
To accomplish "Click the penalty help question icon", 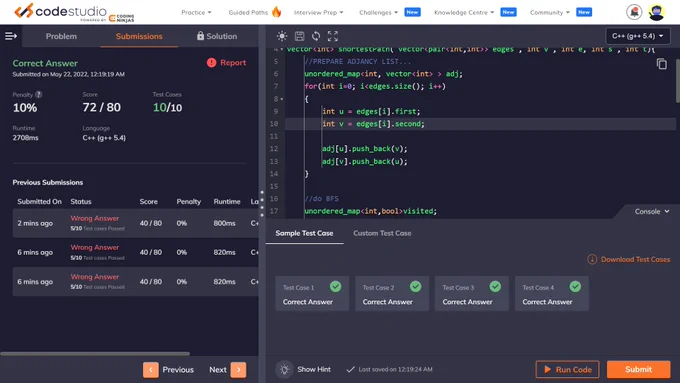I will [x=39, y=94].
